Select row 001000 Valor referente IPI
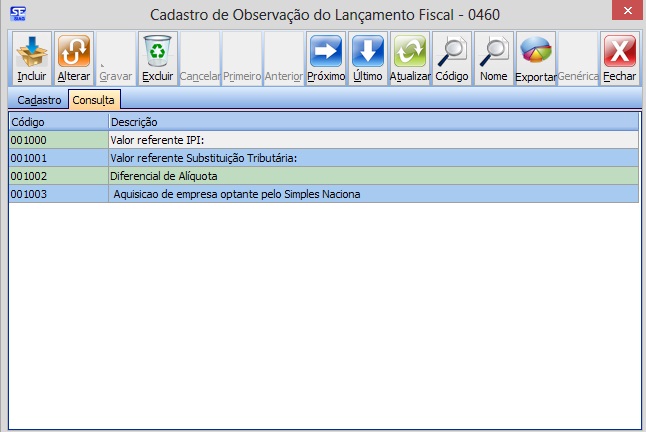Screen dimensions: 646x432 pyautogui.click(x=372, y=140)
